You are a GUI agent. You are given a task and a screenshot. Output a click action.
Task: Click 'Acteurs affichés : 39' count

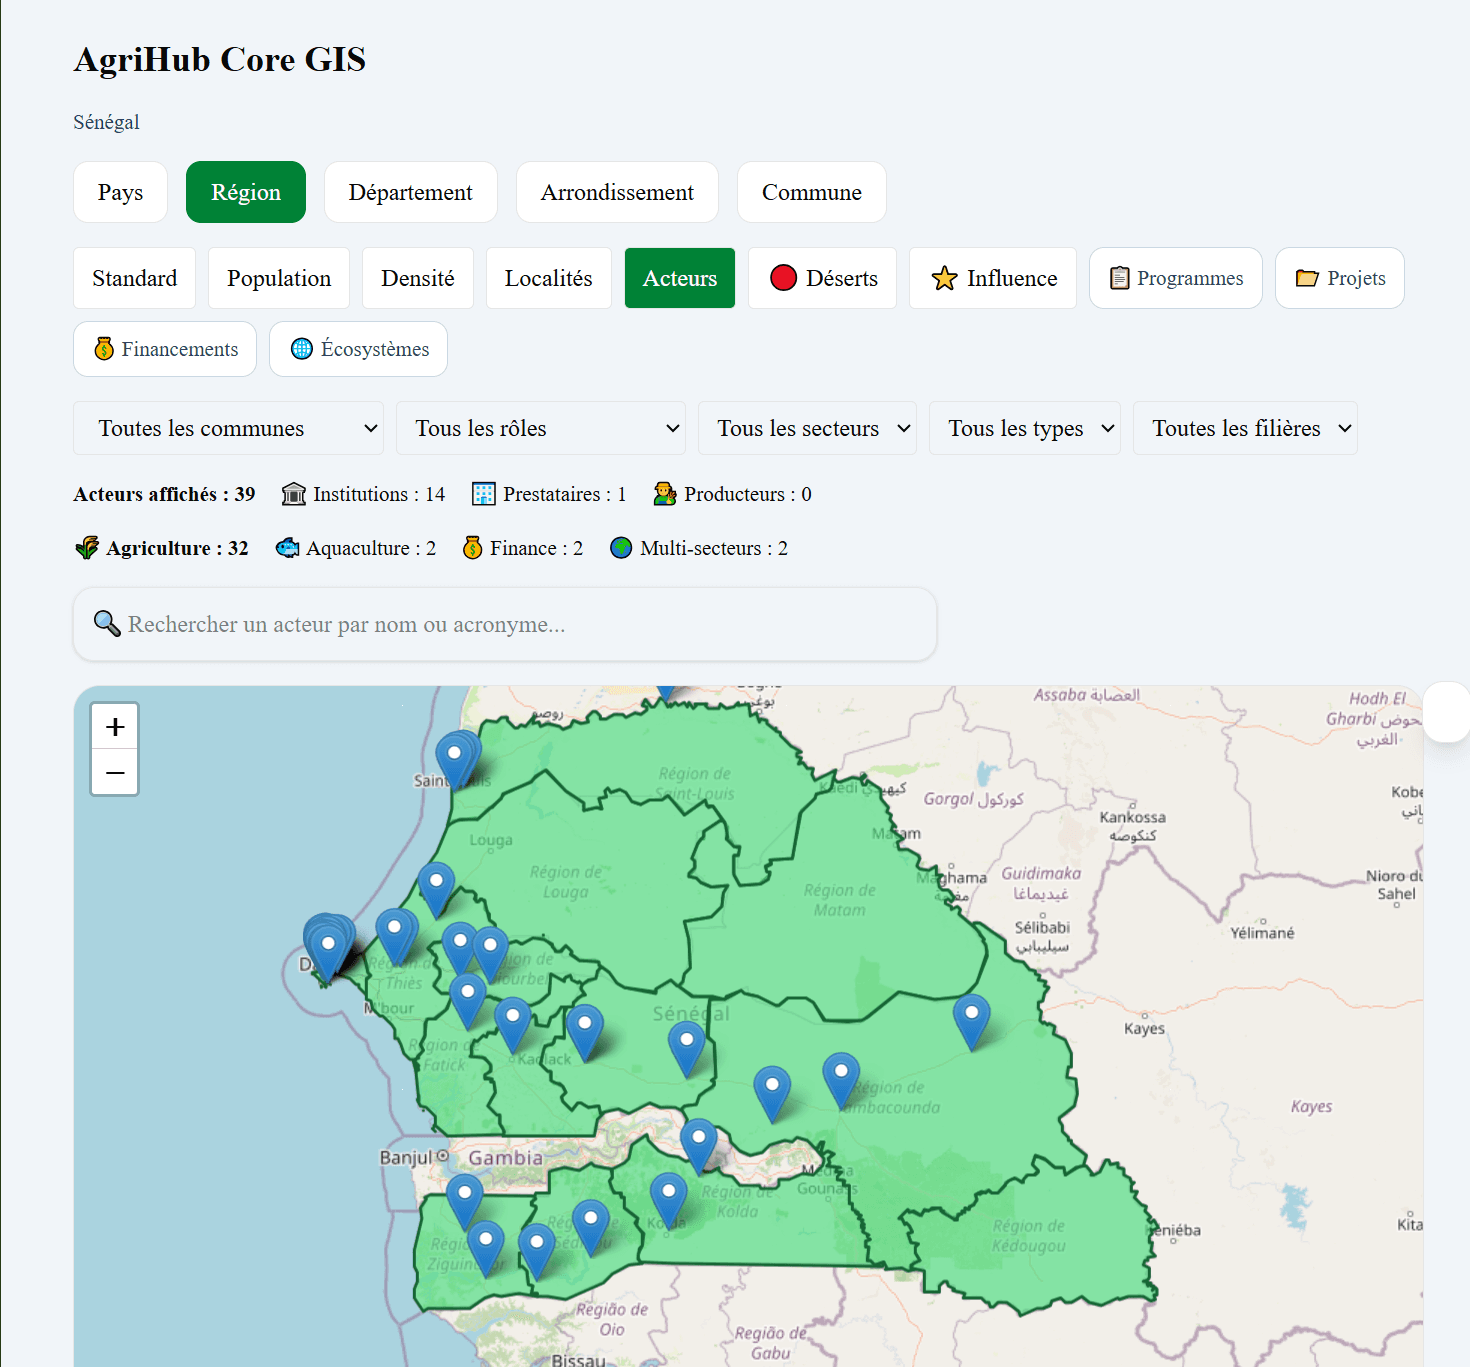pos(164,494)
